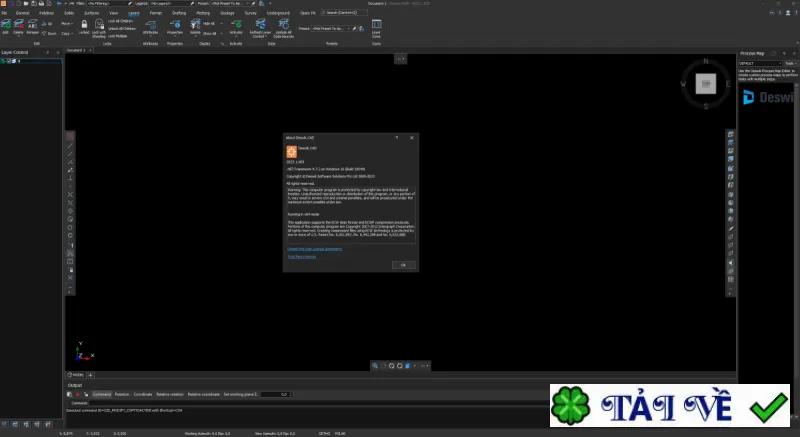This screenshot has height=437, width=800.
Task: Click the Set working plane Z field
Action: click(276, 394)
